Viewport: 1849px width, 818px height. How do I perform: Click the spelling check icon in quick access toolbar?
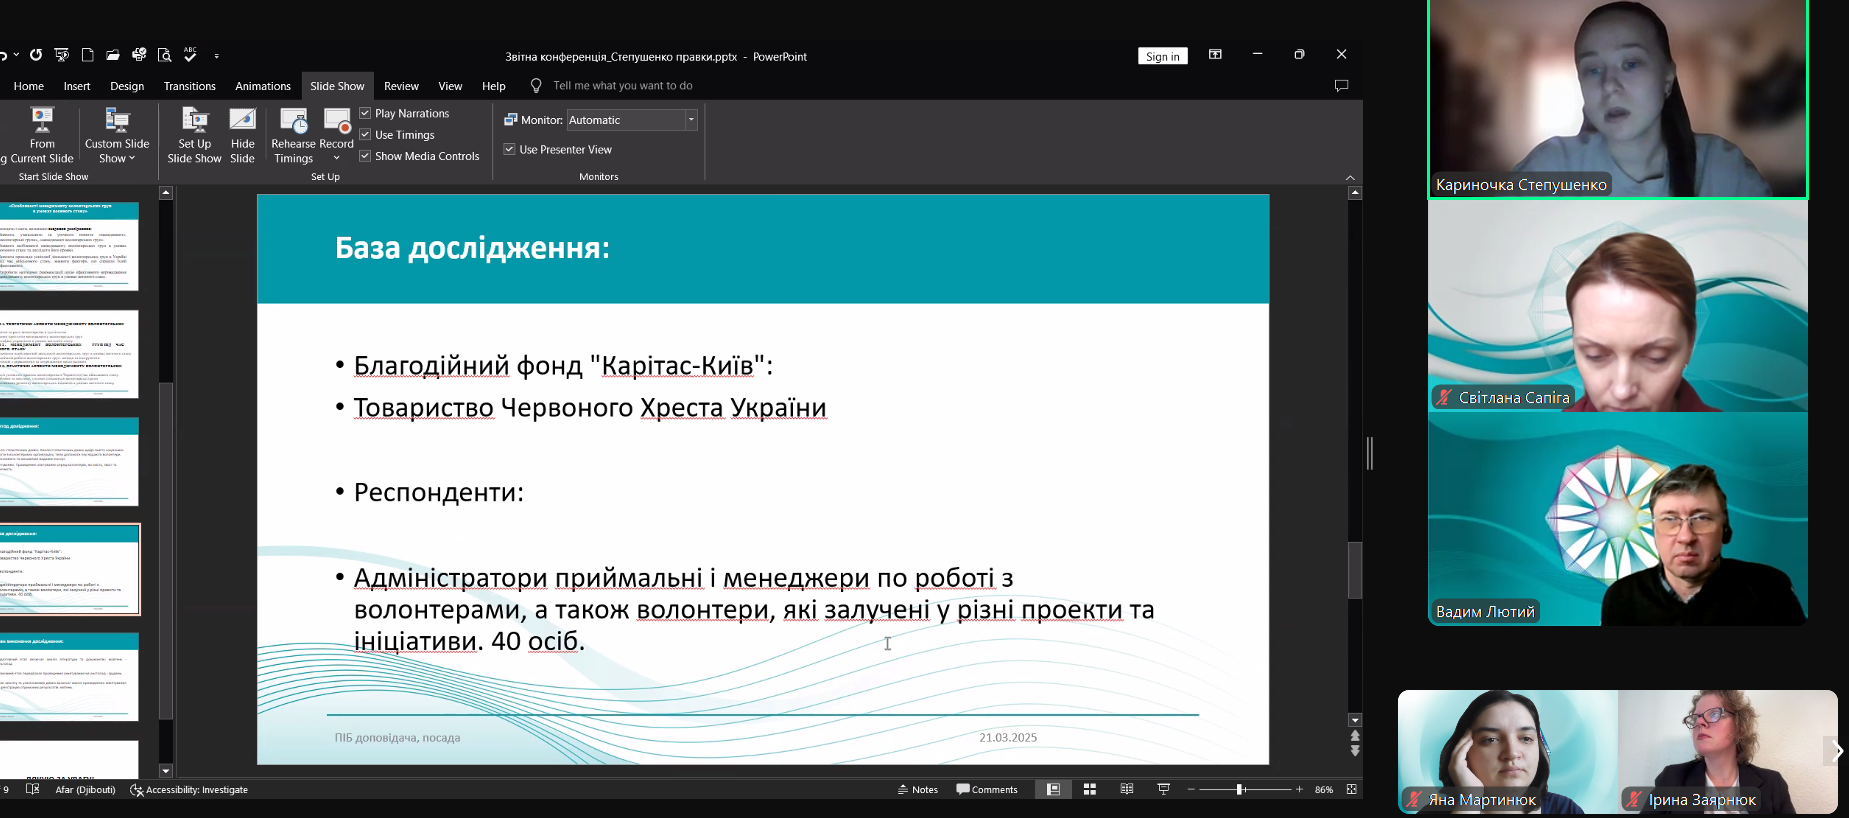pos(190,55)
